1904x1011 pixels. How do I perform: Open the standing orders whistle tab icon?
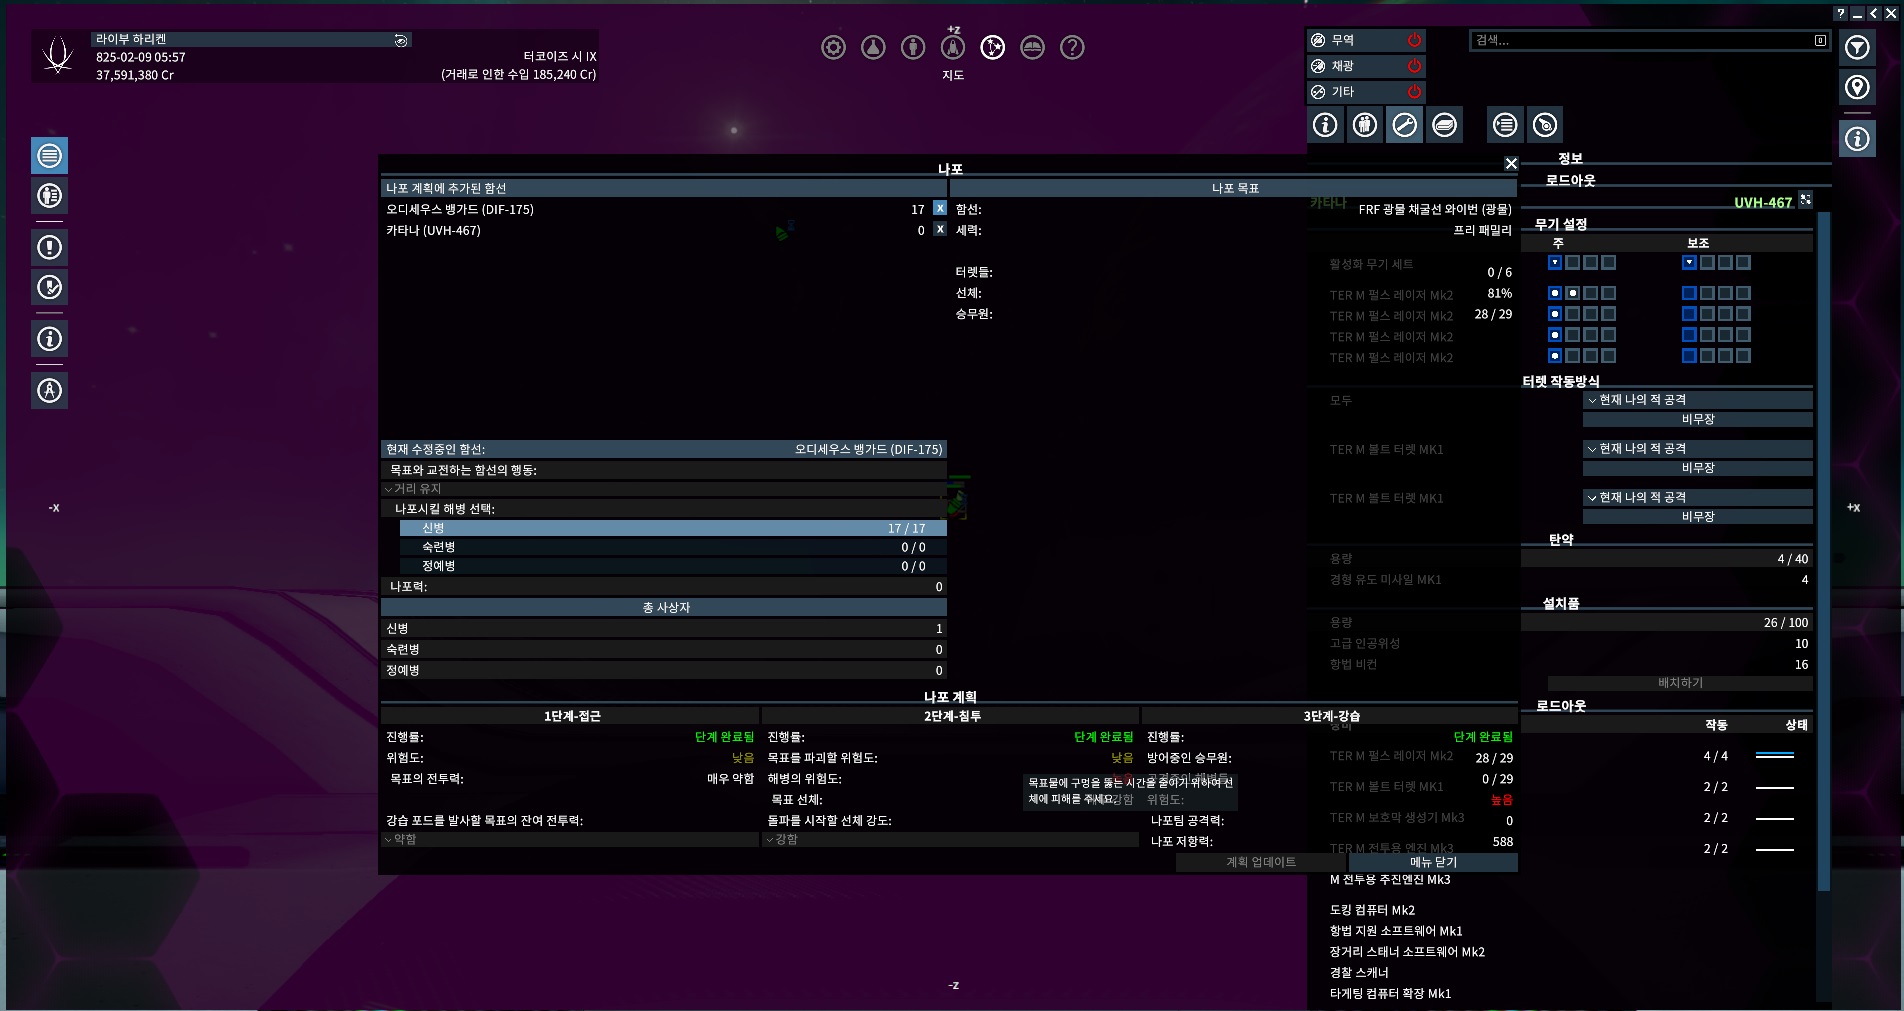click(x=1545, y=125)
